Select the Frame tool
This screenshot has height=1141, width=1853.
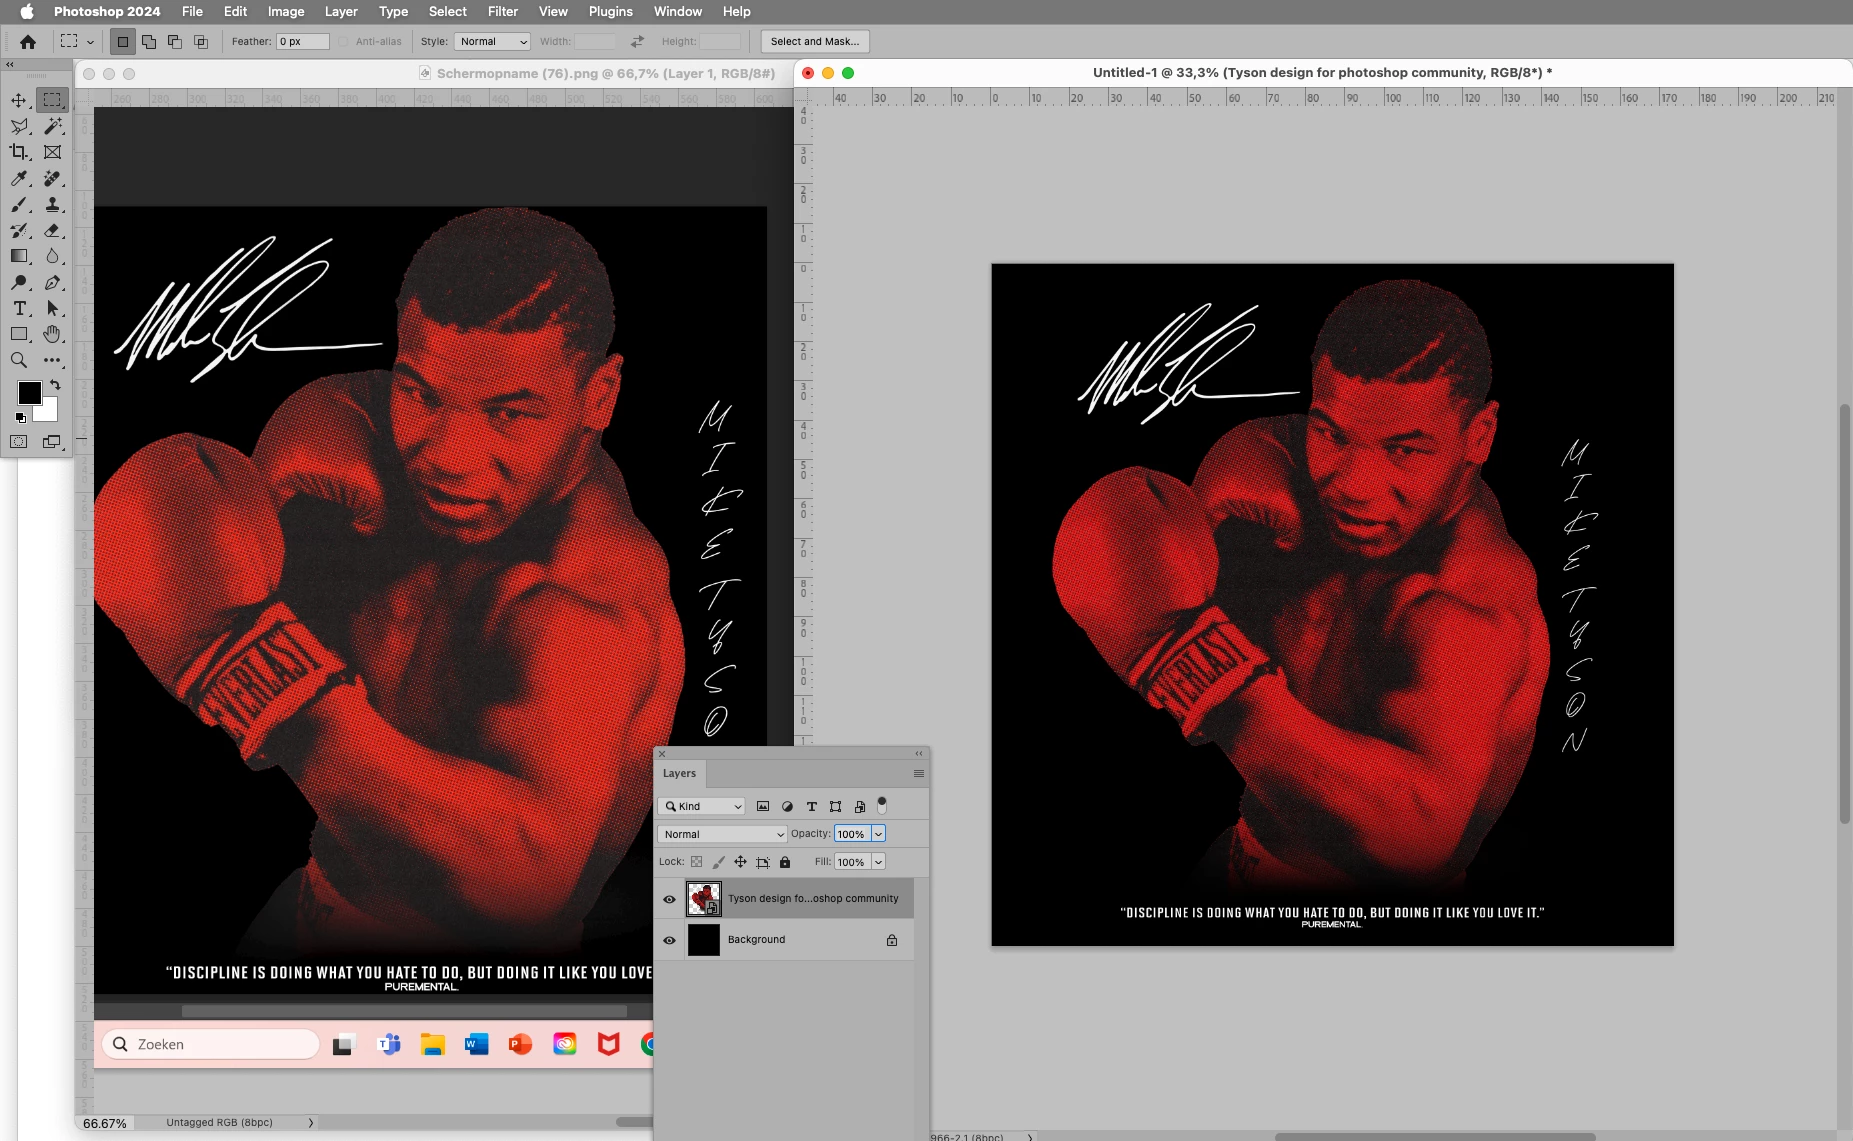[52, 152]
